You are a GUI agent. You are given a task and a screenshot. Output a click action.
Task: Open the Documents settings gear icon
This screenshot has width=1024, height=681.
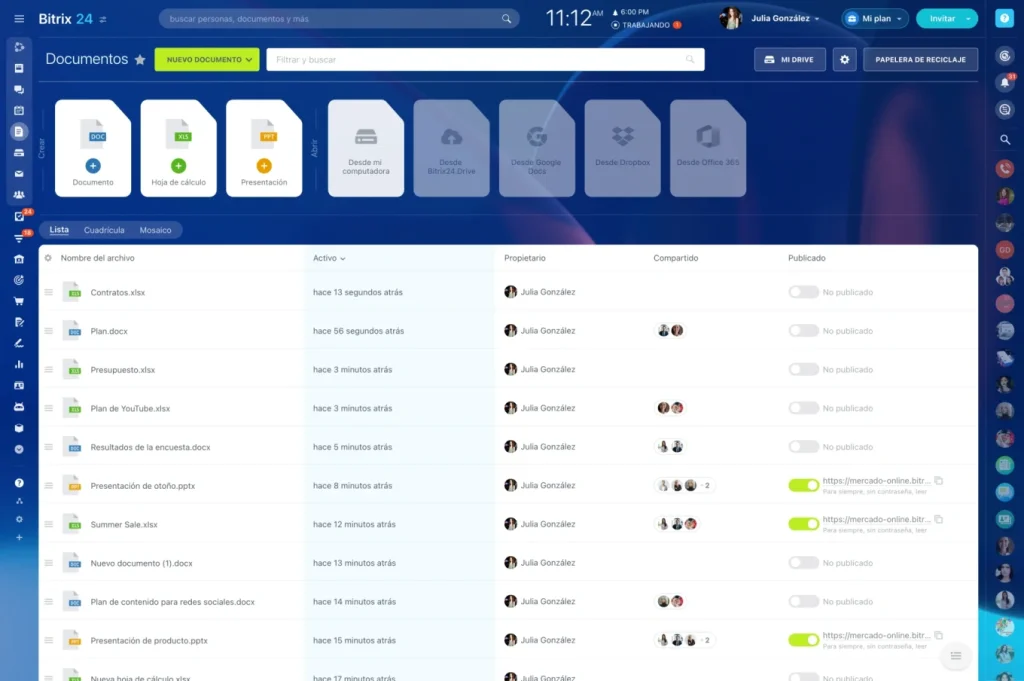[845, 59]
